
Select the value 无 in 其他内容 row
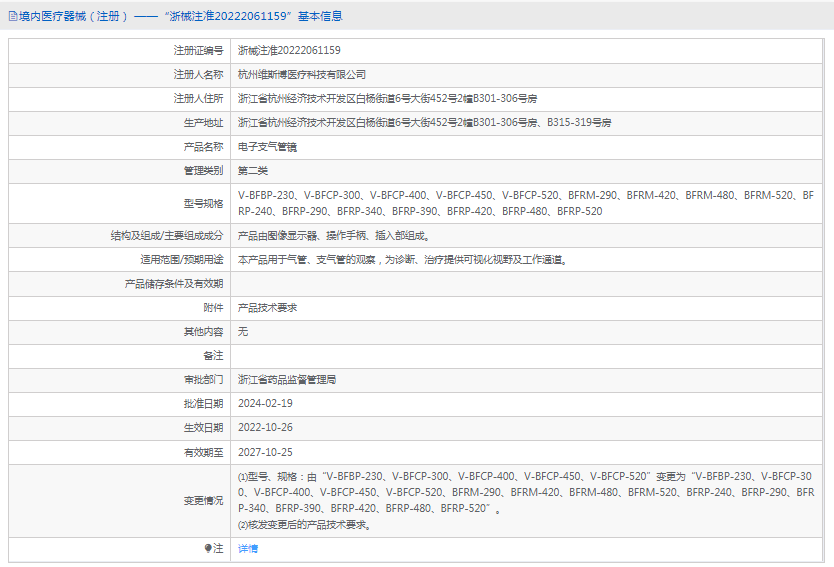point(243,331)
